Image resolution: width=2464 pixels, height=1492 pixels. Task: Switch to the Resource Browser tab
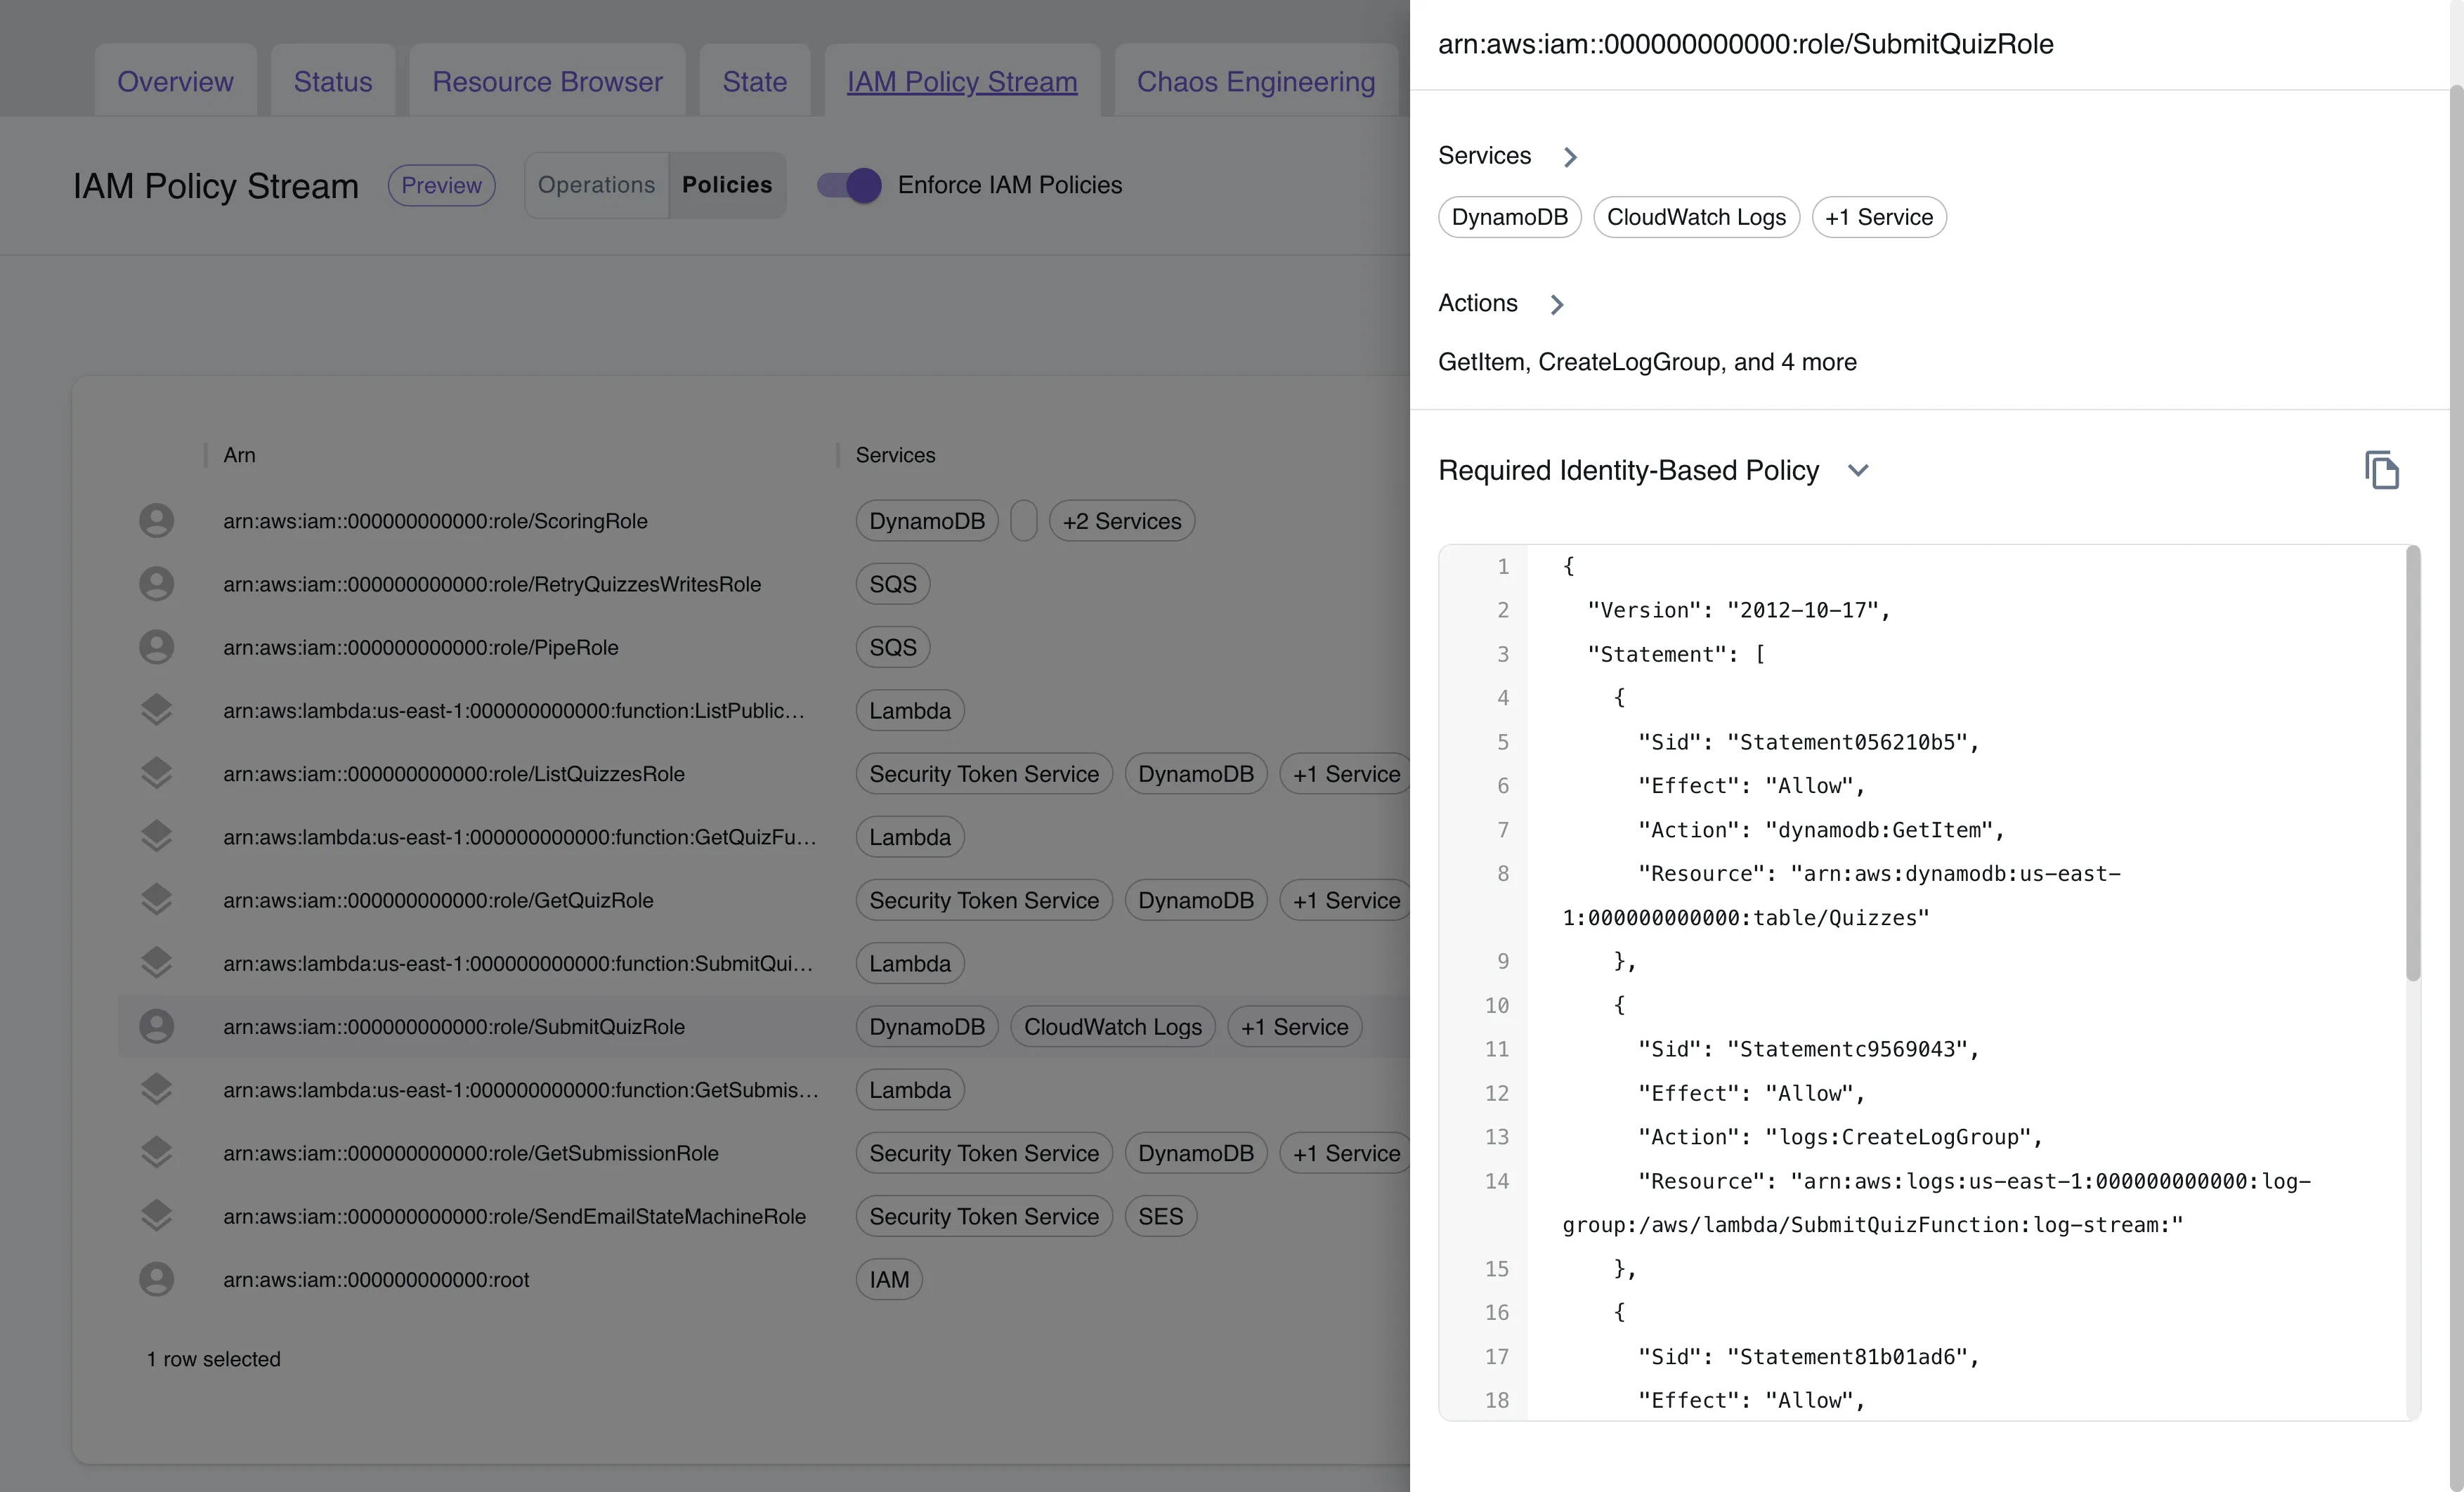547,81
